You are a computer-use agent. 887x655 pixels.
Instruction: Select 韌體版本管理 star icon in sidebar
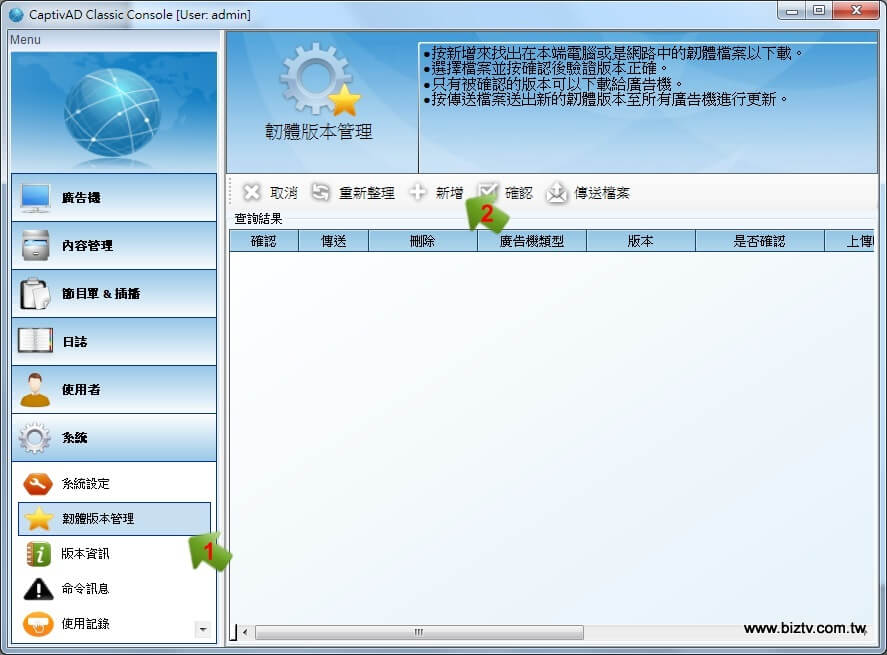[39, 519]
